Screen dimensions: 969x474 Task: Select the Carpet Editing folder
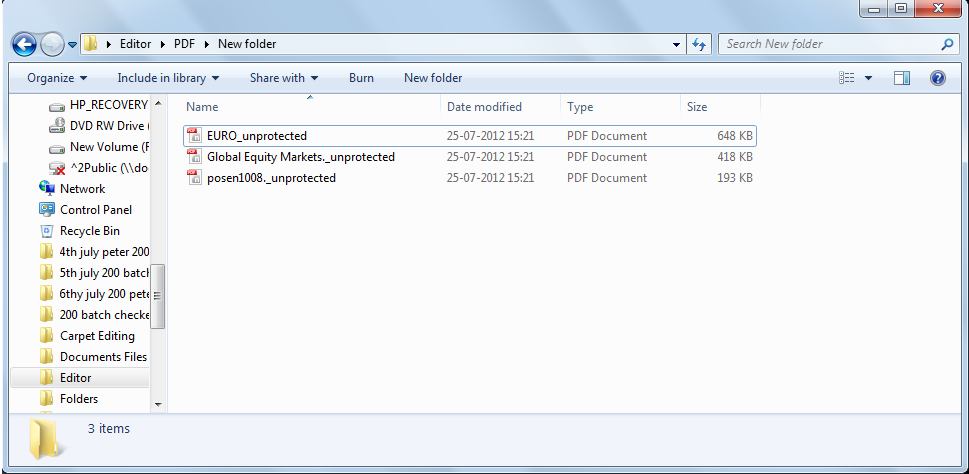pyautogui.click(x=97, y=336)
